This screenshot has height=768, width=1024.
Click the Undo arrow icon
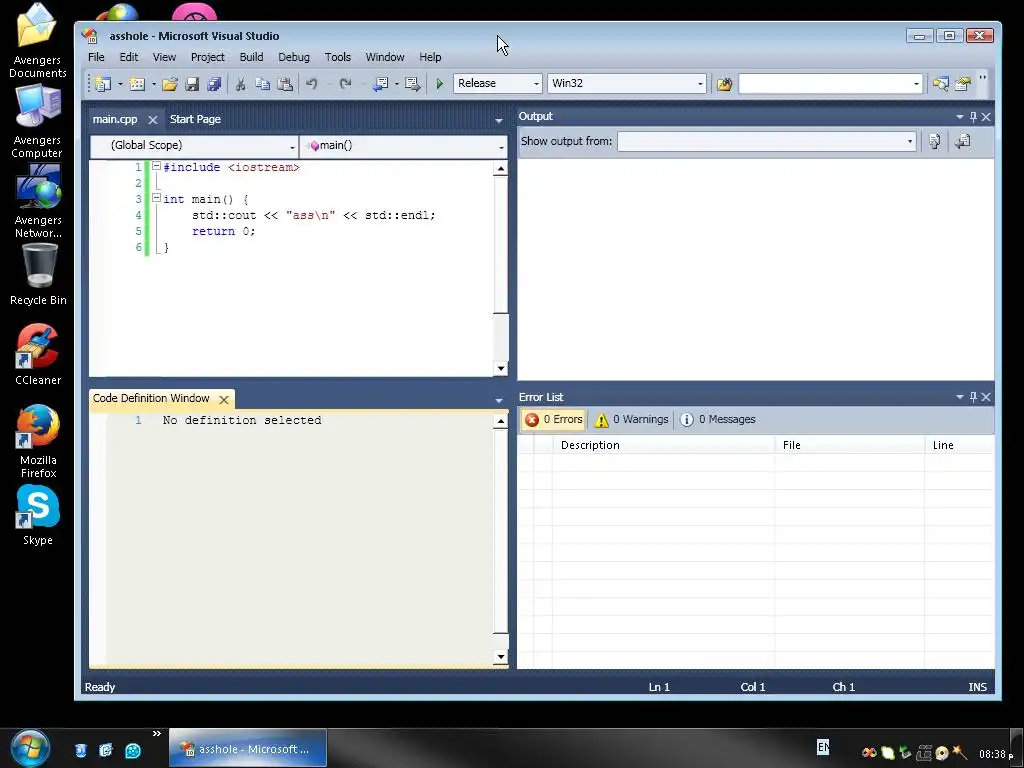pos(312,84)
